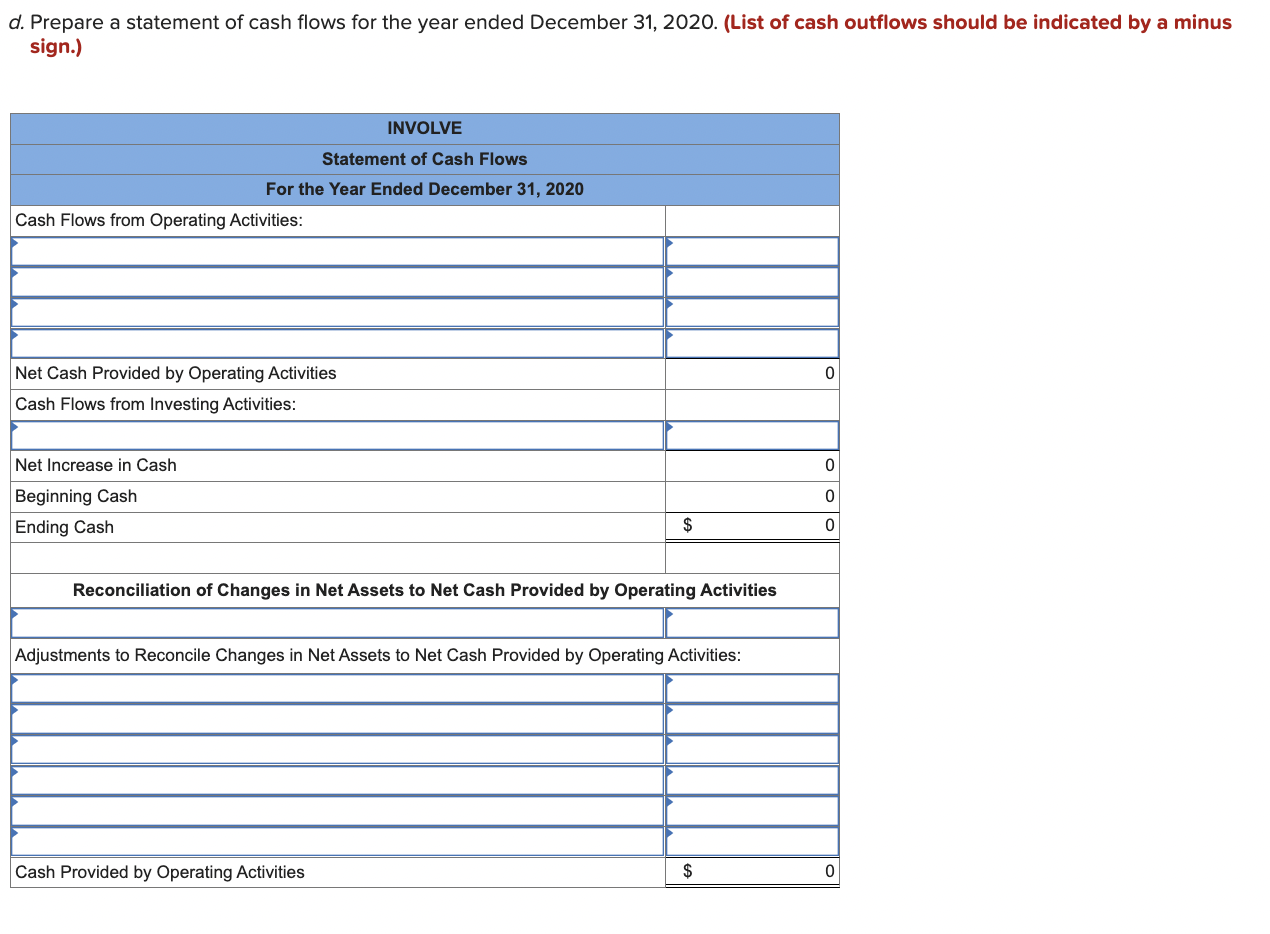This screenshot has height=934, width=1270.
Task: Open the last adjustments description dropdown
Action: [336, 841]
